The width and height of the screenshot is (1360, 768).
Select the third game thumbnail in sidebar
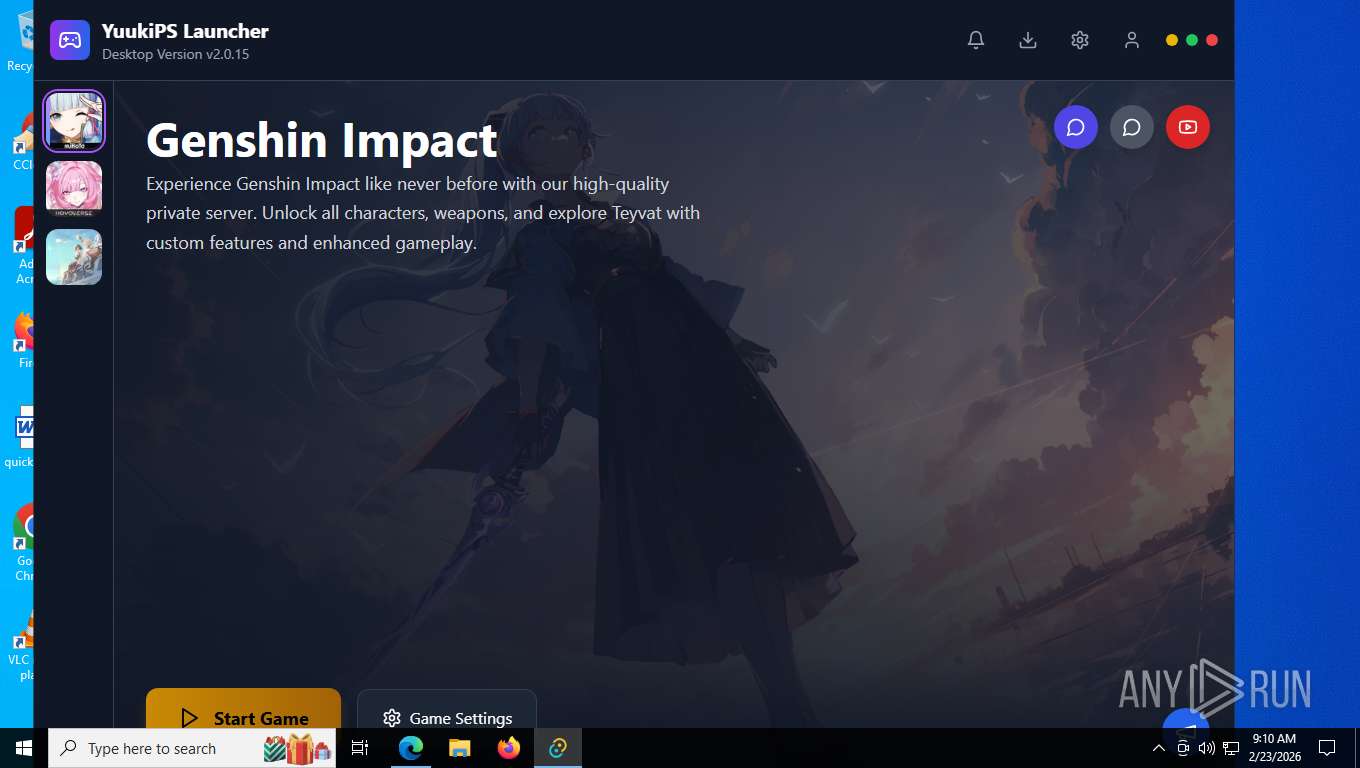coord(74,257)
